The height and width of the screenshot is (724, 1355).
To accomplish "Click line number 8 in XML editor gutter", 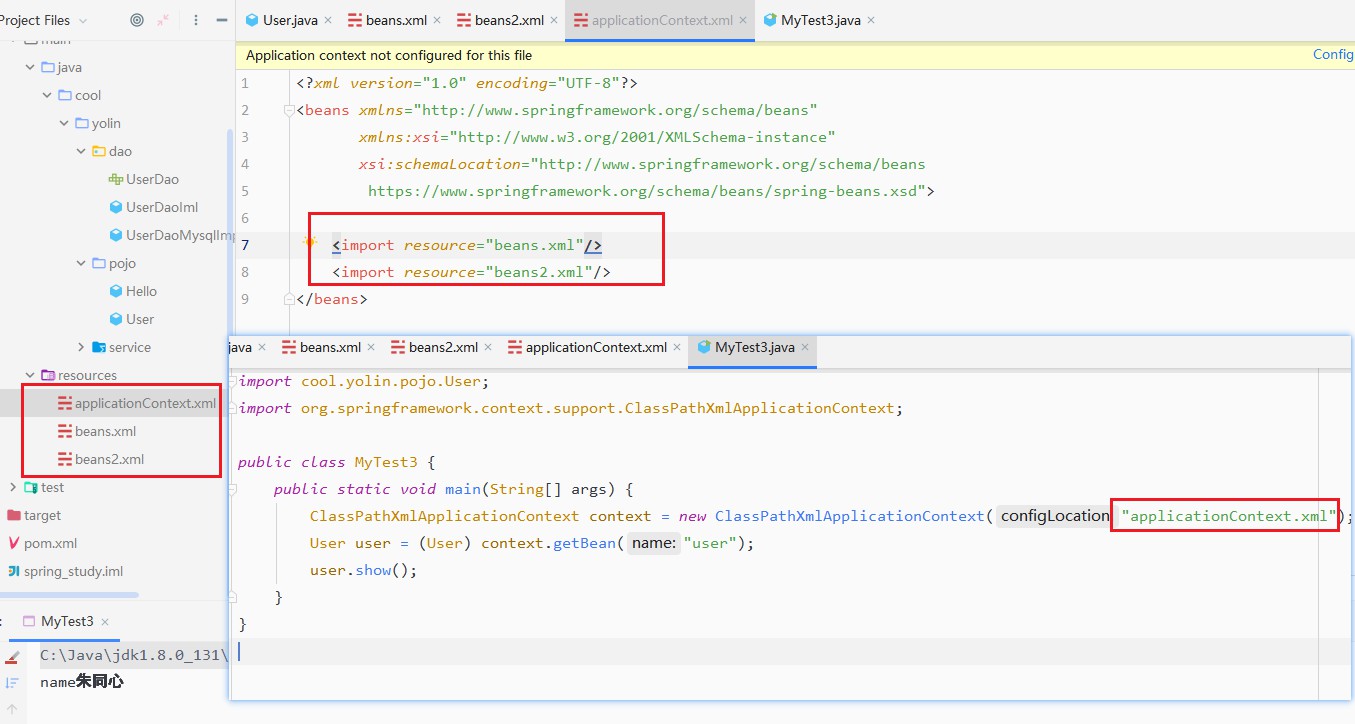I will click(245, 272).
